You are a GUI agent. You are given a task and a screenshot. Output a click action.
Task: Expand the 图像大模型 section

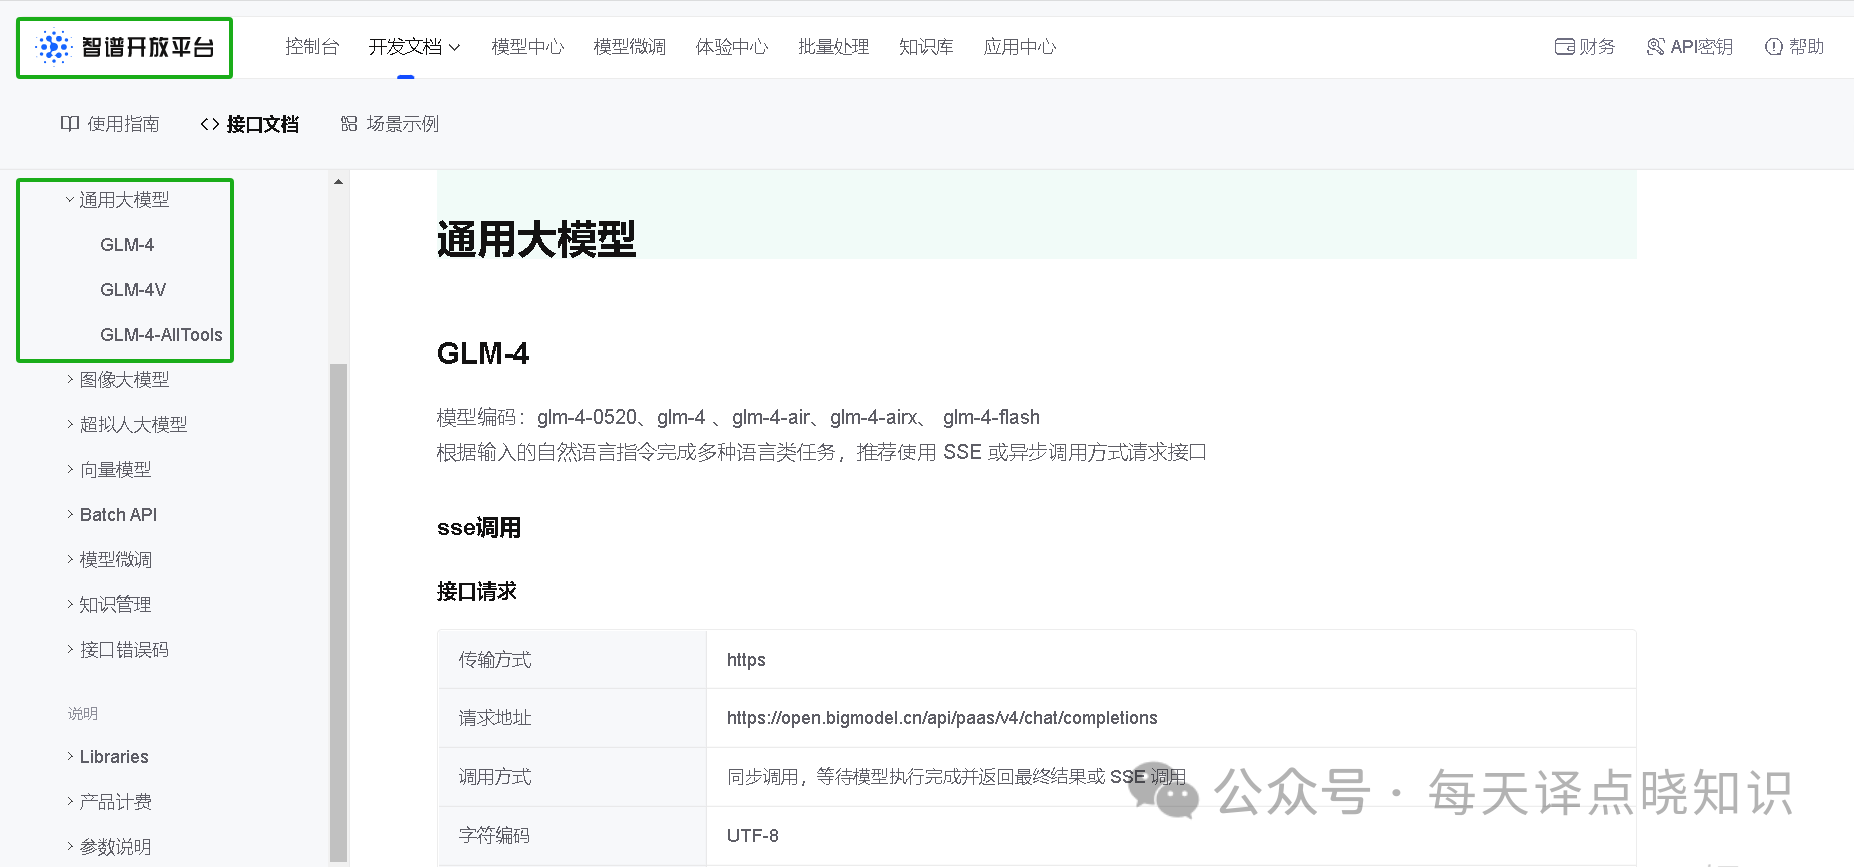tap(70, 380)
